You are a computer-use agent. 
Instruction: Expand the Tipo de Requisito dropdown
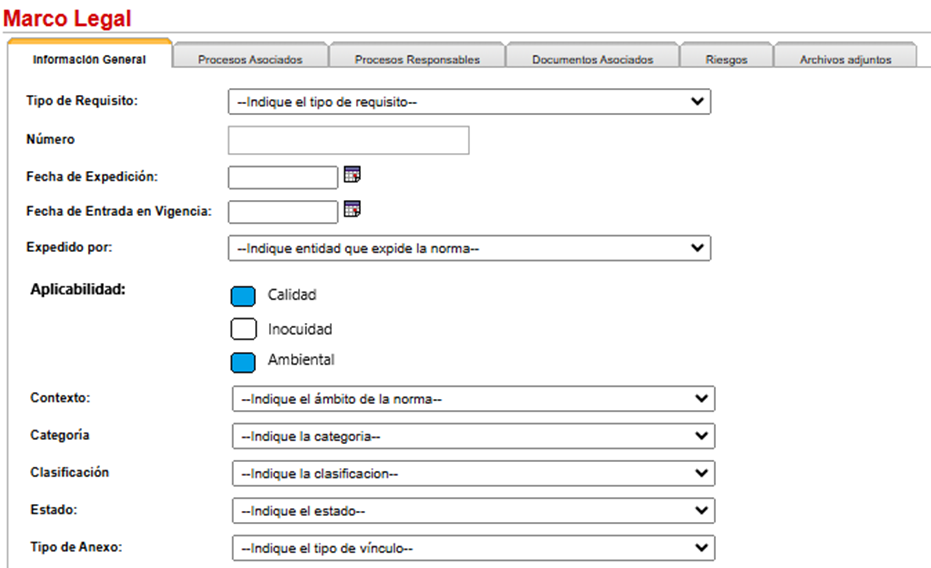click(x=469, y=101)
